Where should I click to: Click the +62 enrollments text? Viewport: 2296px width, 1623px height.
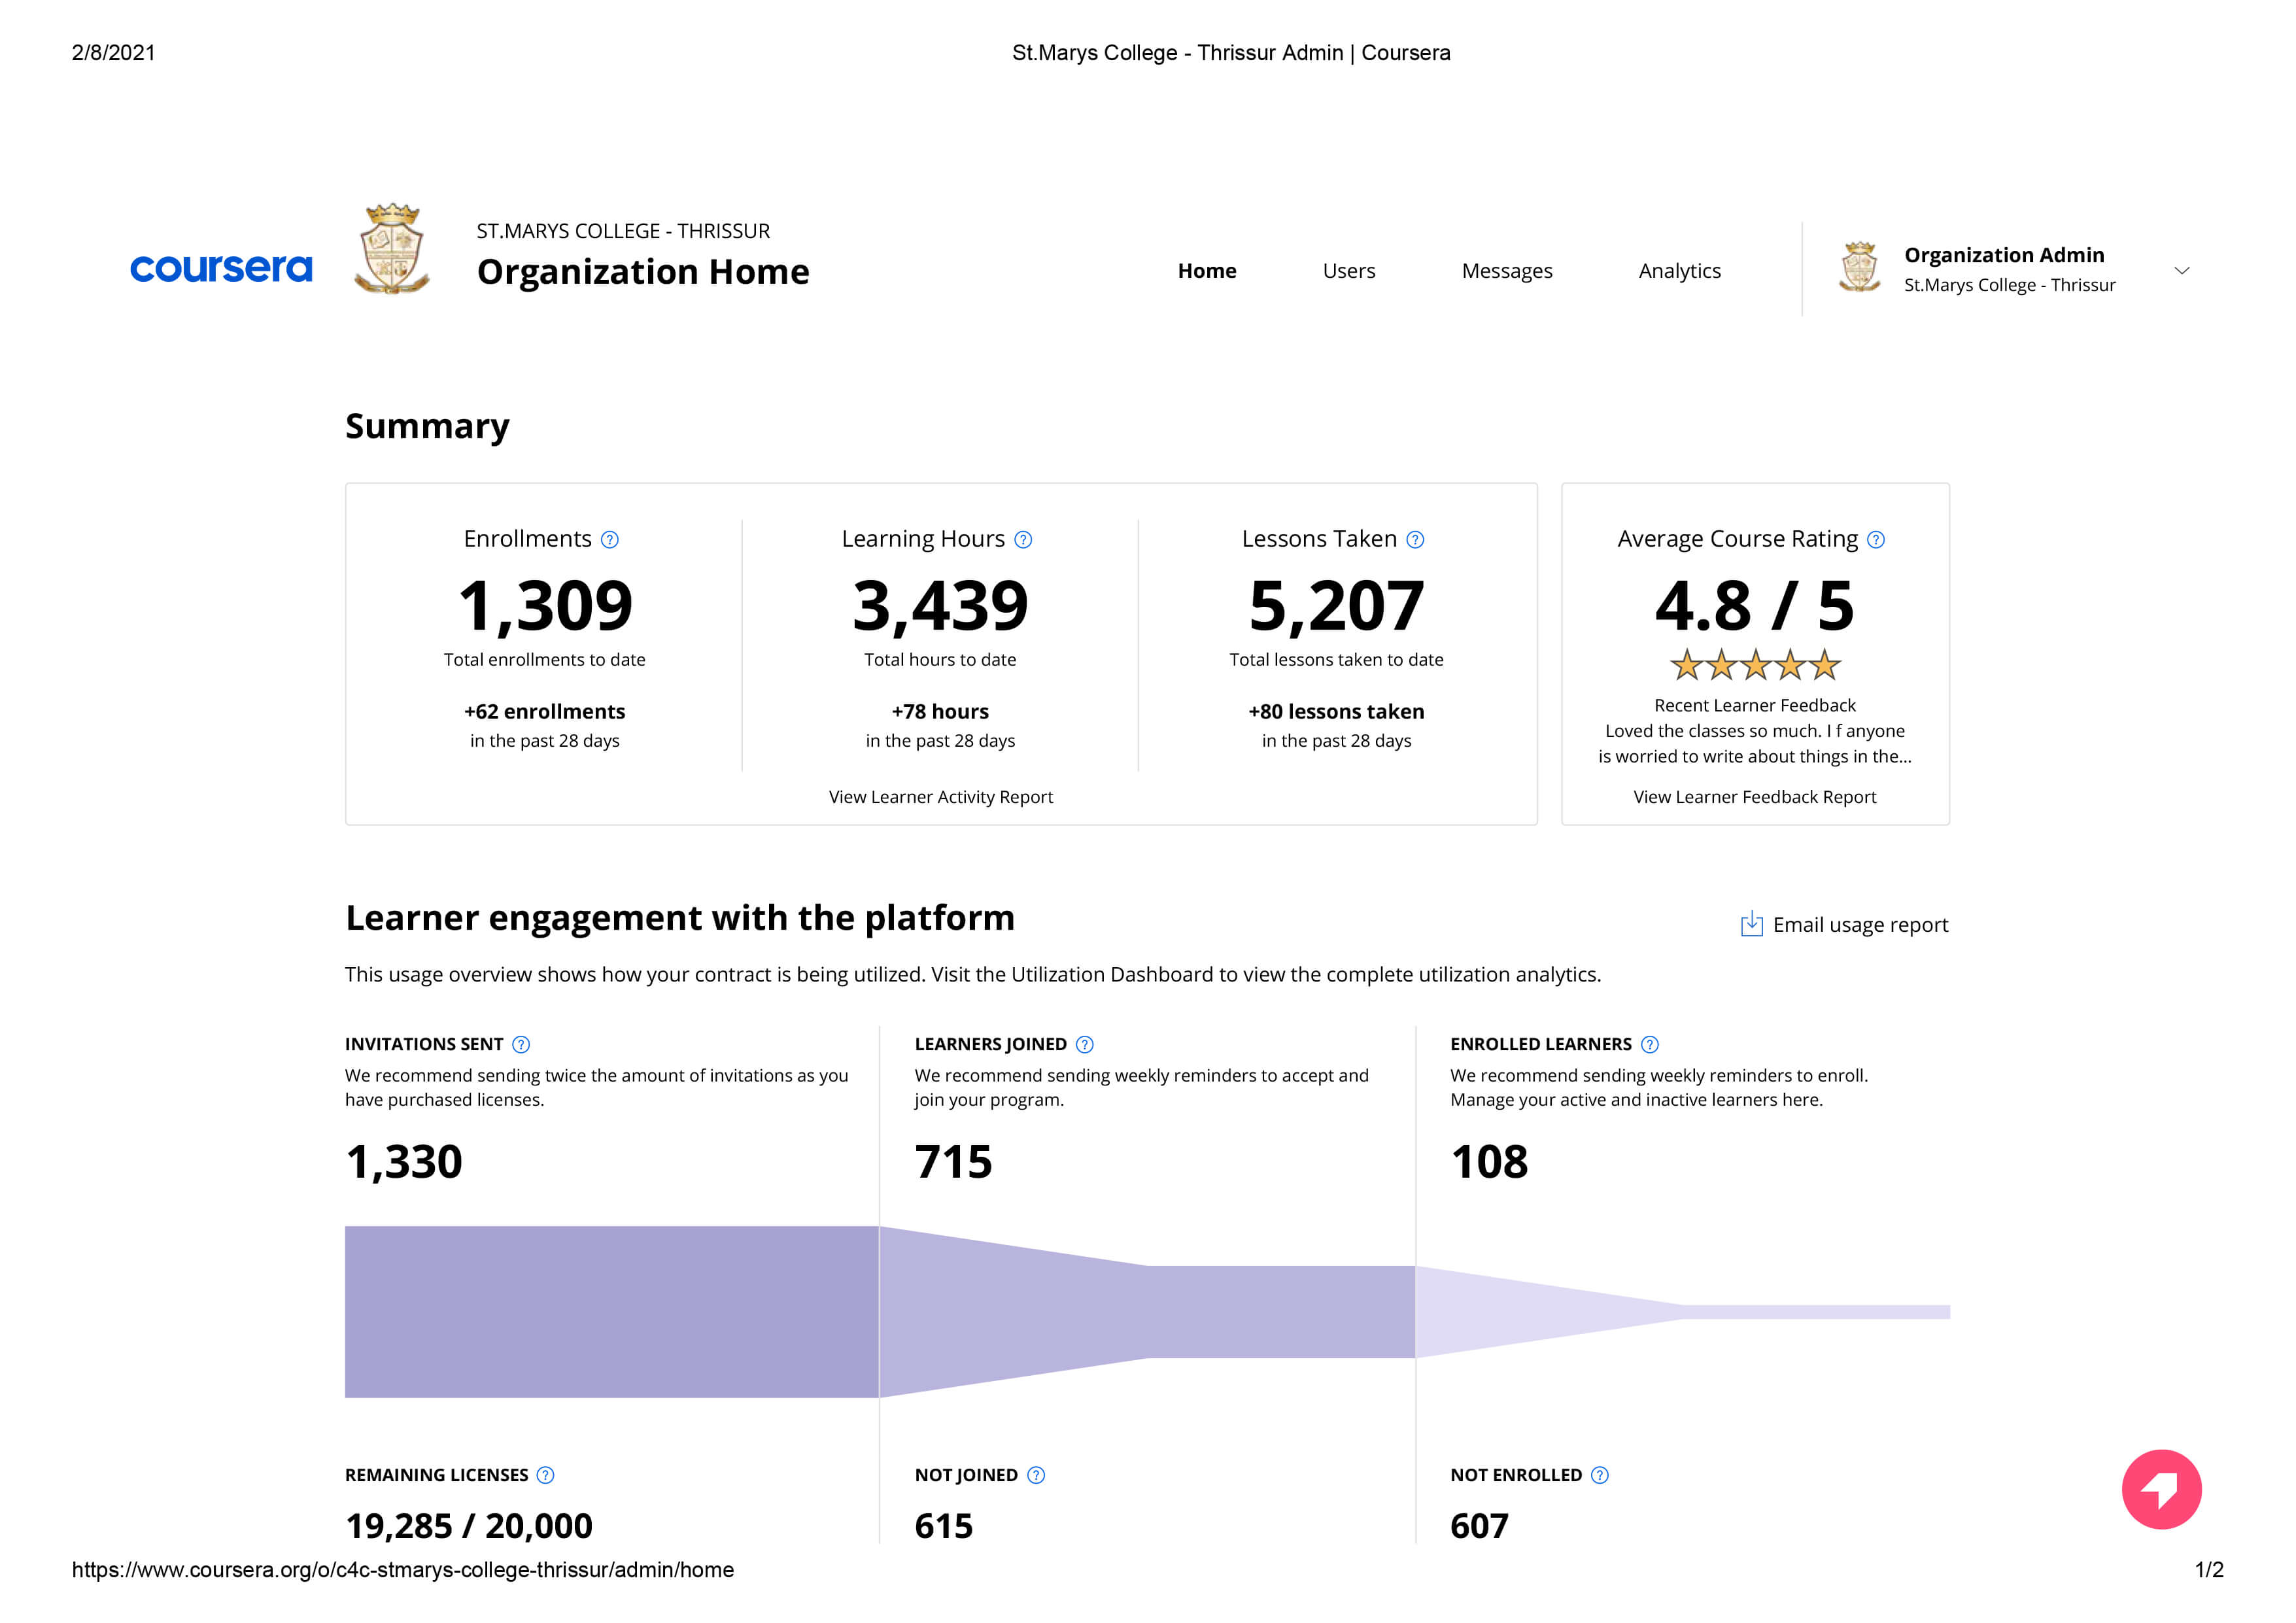click(x=545, y=712)
